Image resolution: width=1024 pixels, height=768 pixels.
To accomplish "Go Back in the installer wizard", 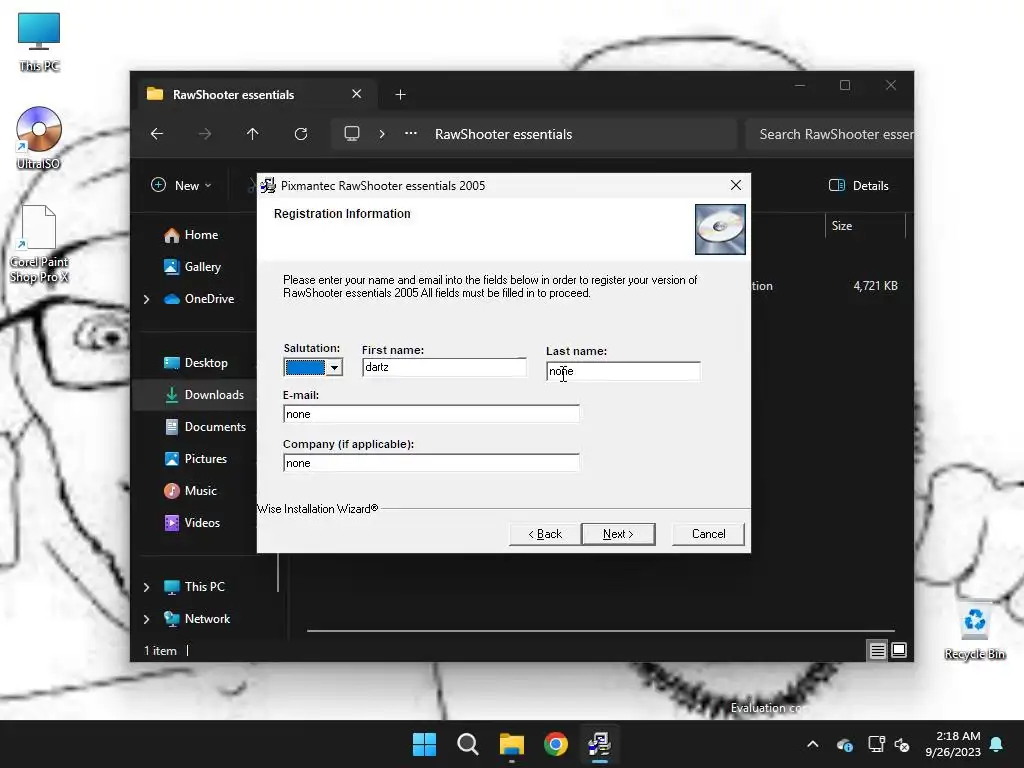I will [x=545, y=534].
